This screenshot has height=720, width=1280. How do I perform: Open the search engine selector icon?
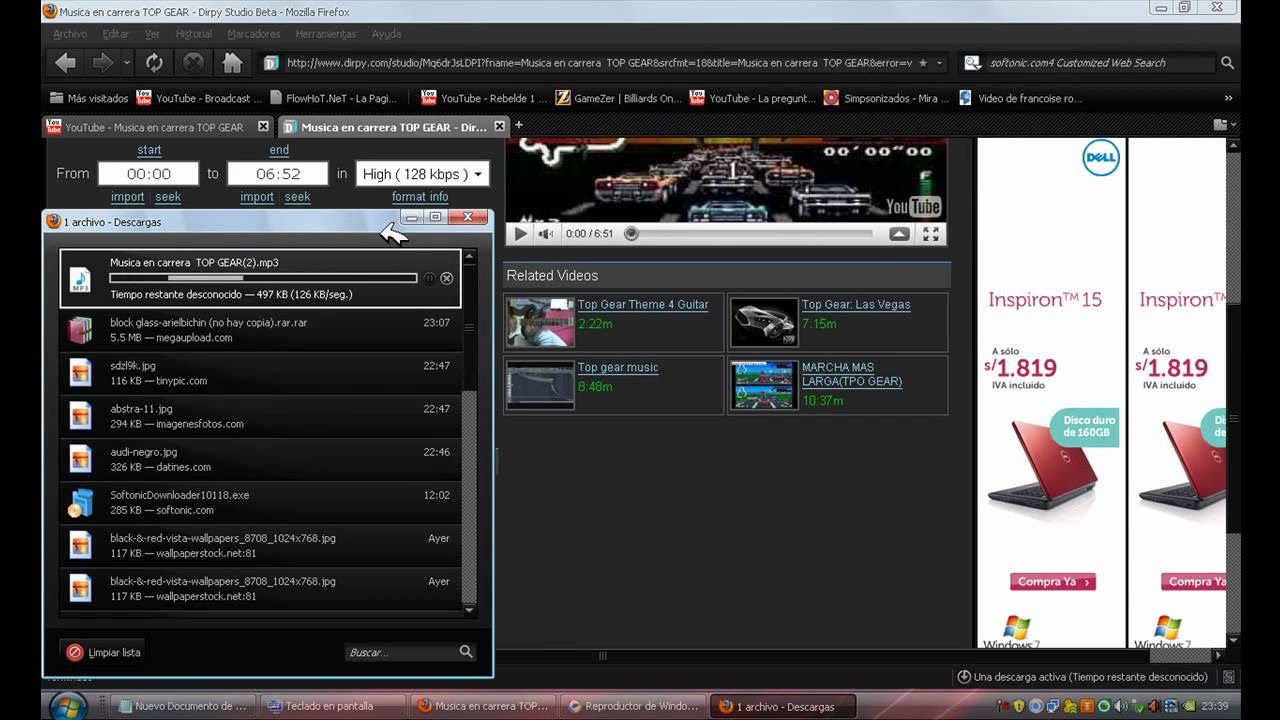[x=972, y=63]
